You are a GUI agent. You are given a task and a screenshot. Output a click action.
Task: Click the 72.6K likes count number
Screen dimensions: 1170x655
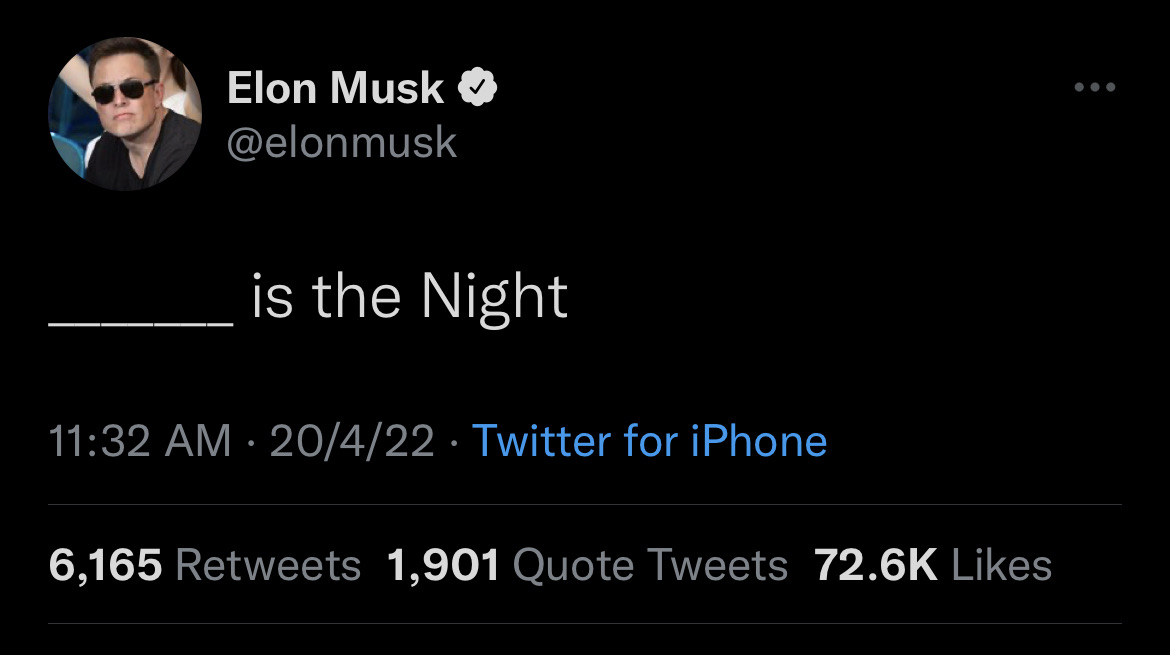click(876, 566)
